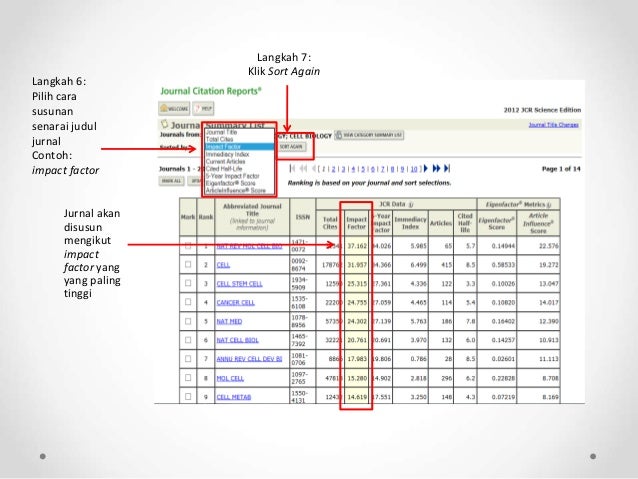Mark the CELL METAB checkbox

[x=188, y=396]
